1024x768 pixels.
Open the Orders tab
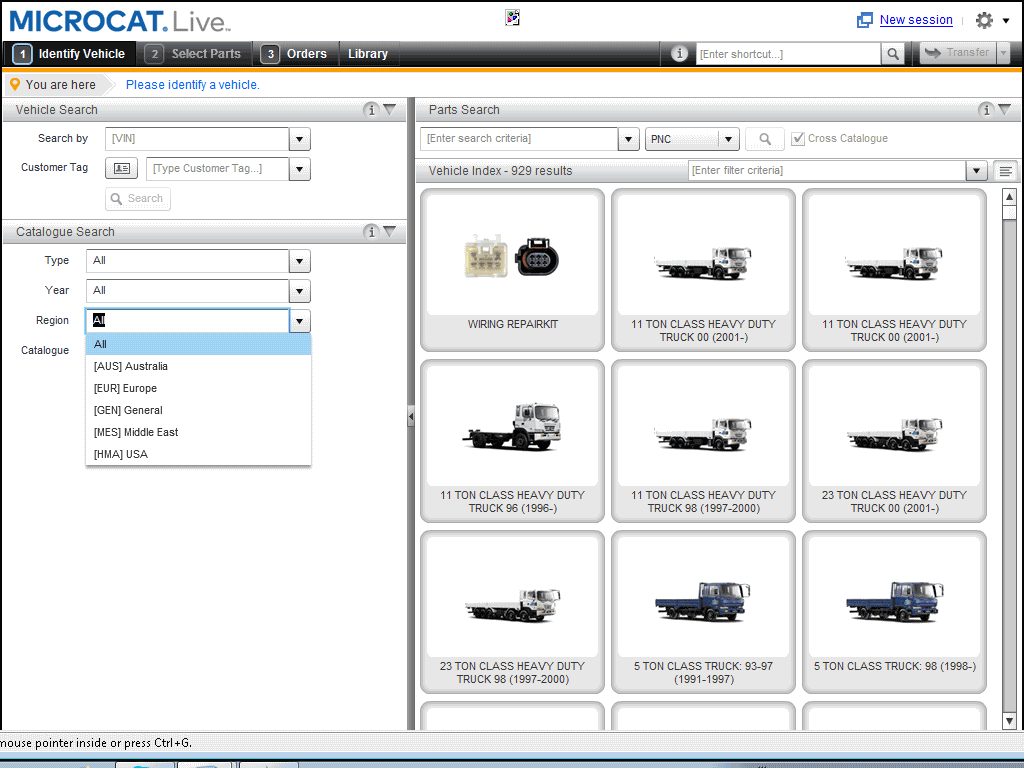(x=295, y=54)
